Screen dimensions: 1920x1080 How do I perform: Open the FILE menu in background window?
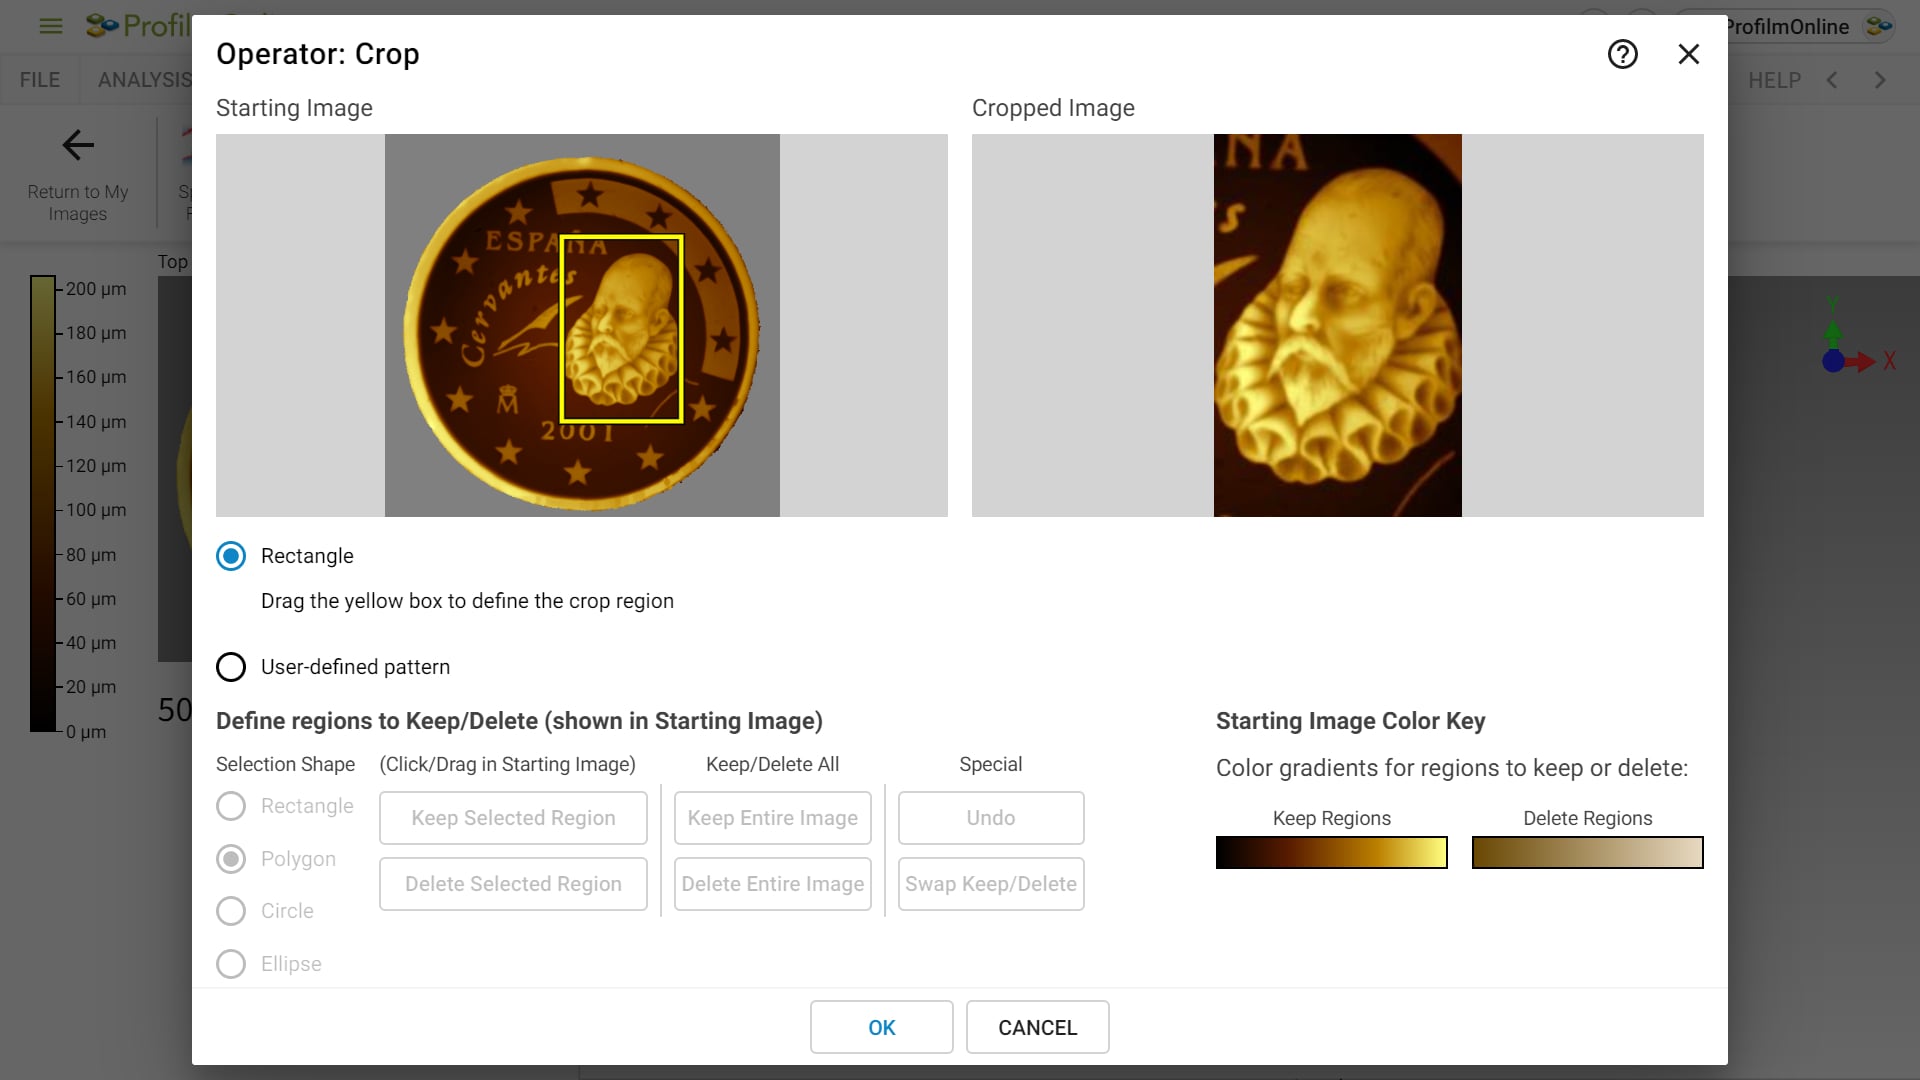(x=40, y=80)
